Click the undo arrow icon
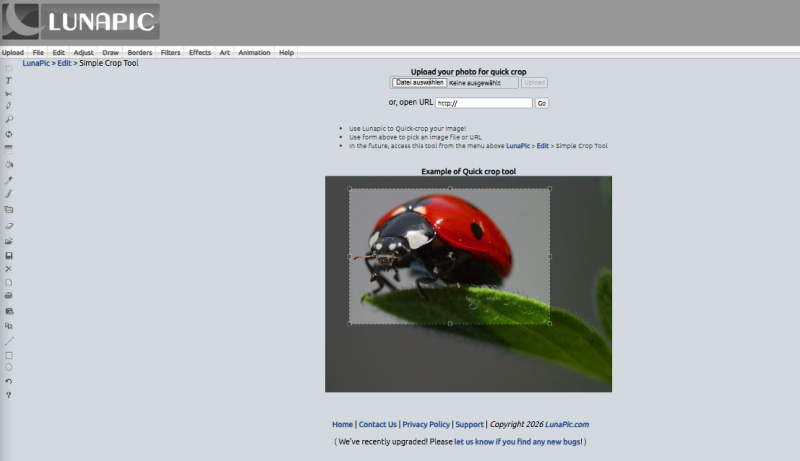The width and height of the screenshot is (800, 461). (9, 381)
